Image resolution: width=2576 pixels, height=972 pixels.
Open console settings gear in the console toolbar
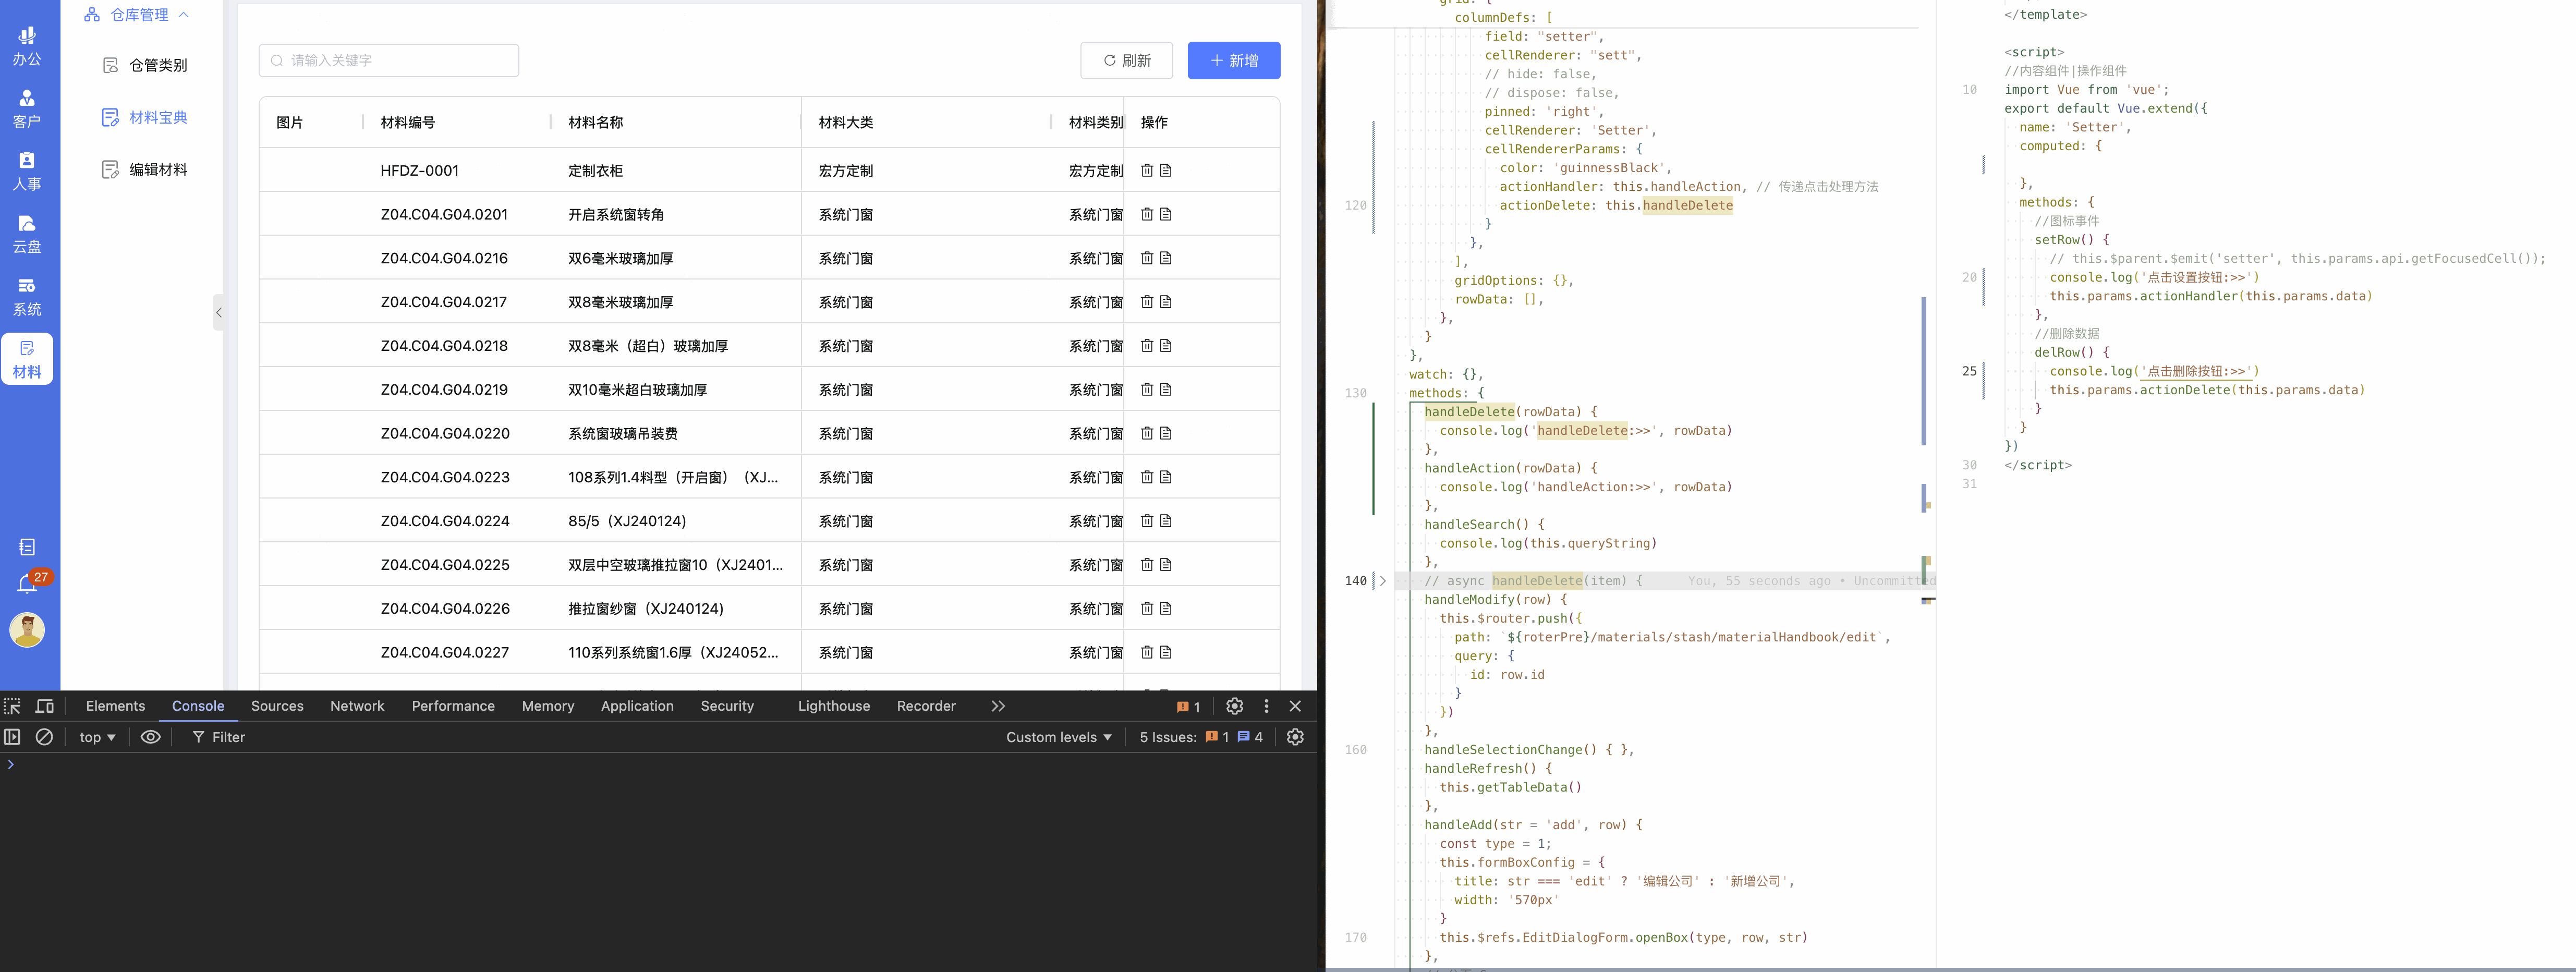[1296, 737]
